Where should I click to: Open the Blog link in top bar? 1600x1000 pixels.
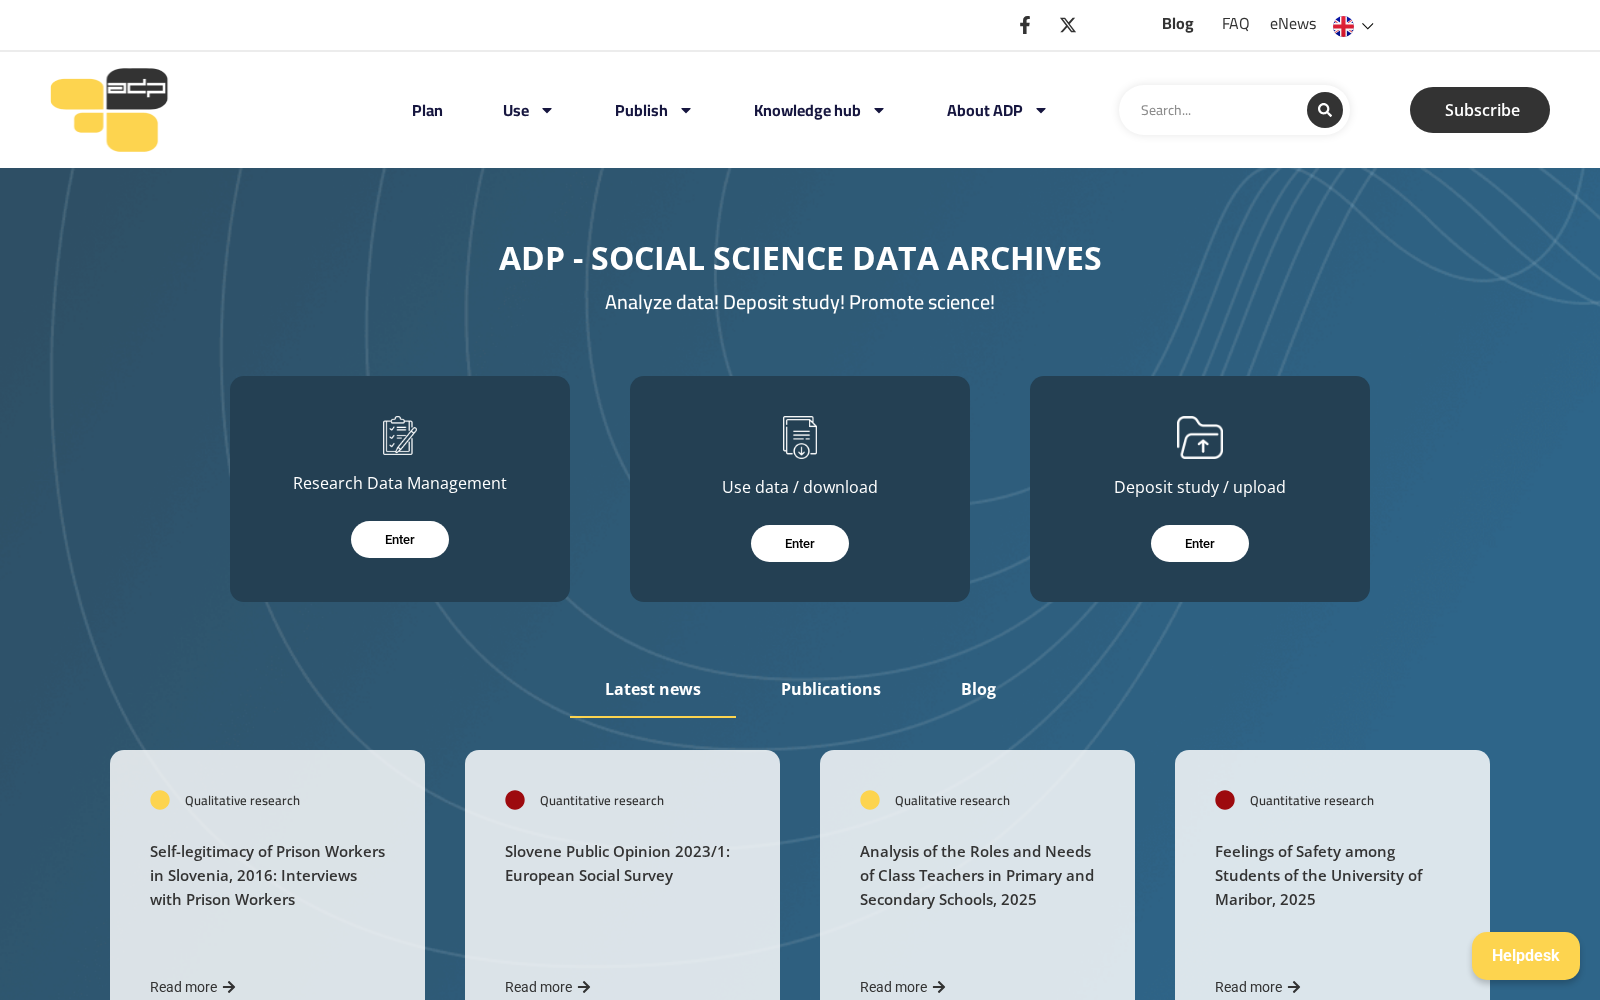(x=1178, y=24)
